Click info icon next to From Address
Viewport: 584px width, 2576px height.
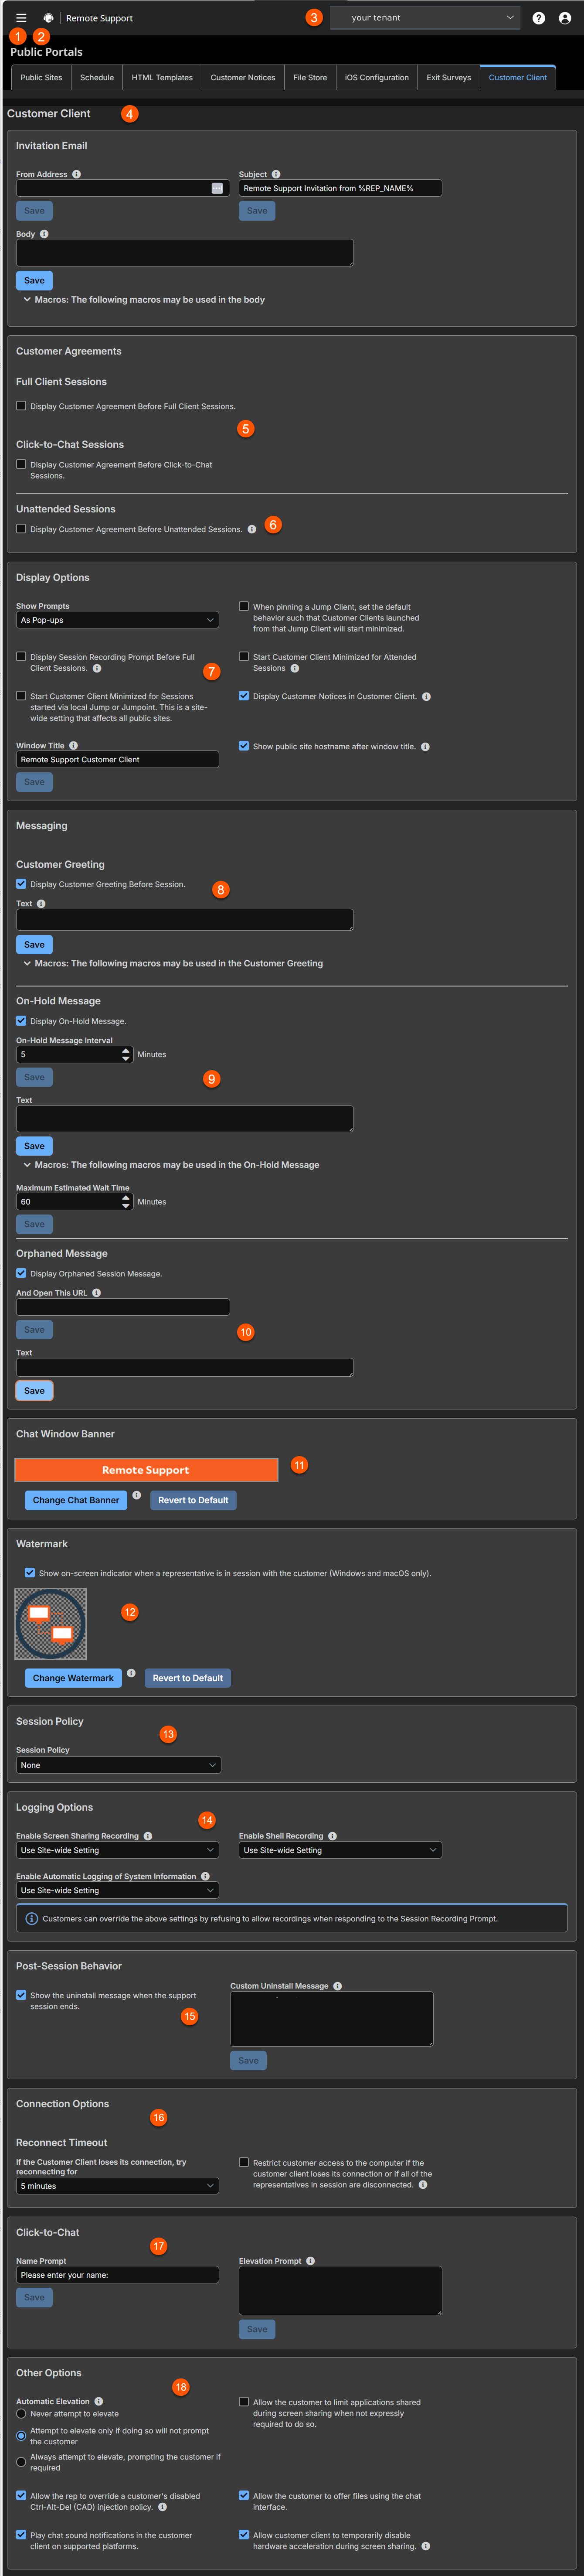[76, 174]
